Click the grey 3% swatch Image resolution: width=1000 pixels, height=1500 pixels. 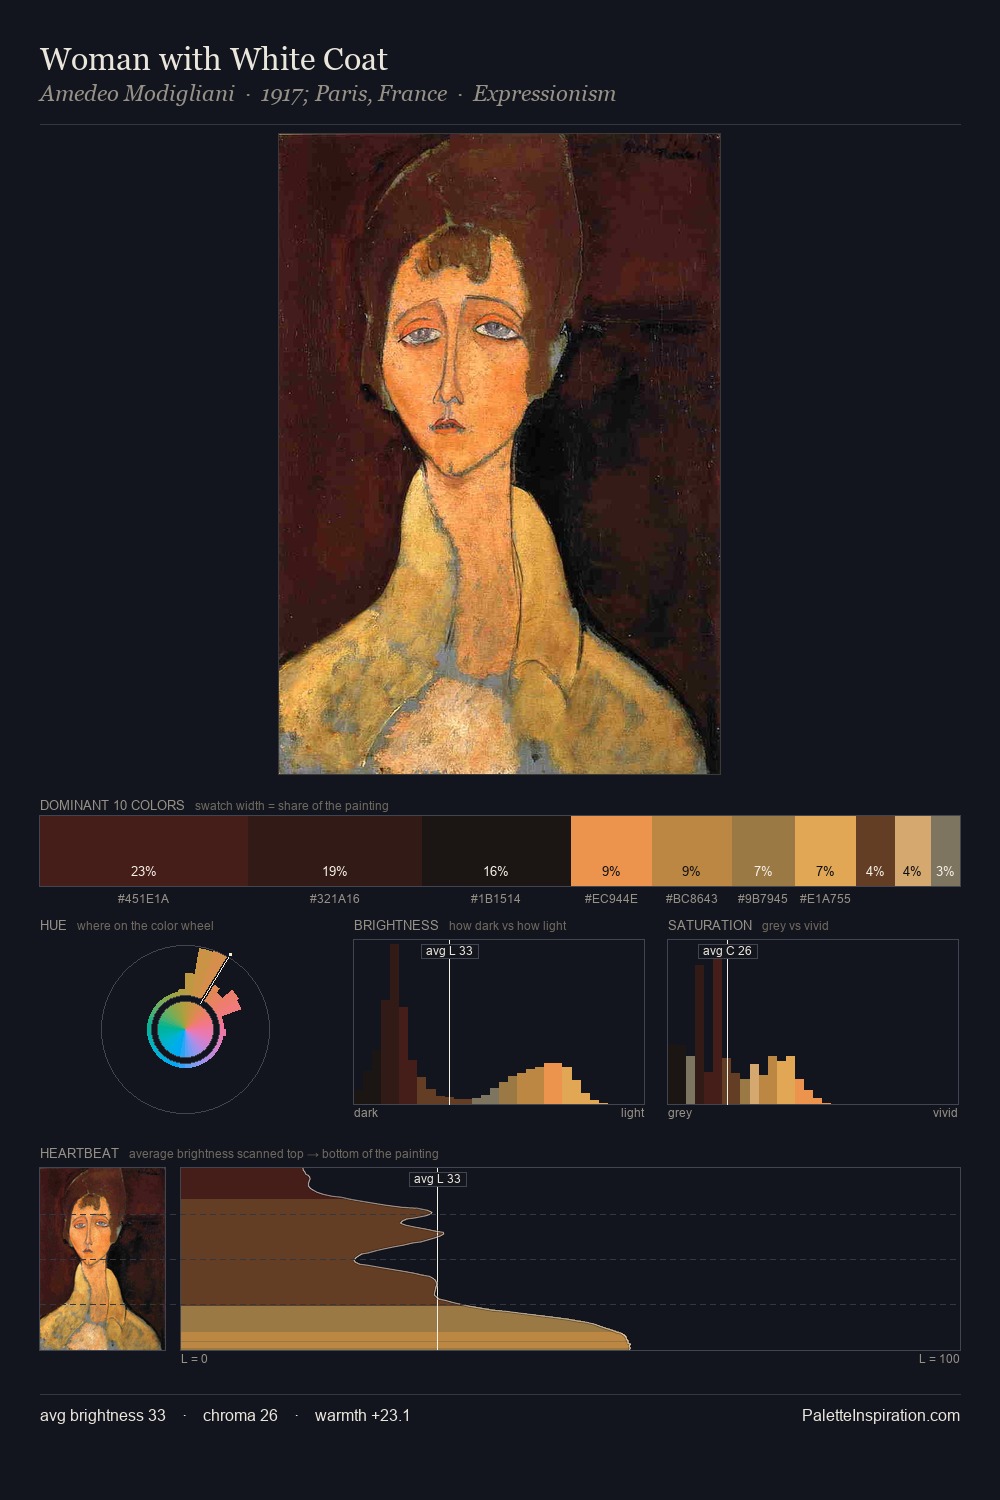click(945, 851)
